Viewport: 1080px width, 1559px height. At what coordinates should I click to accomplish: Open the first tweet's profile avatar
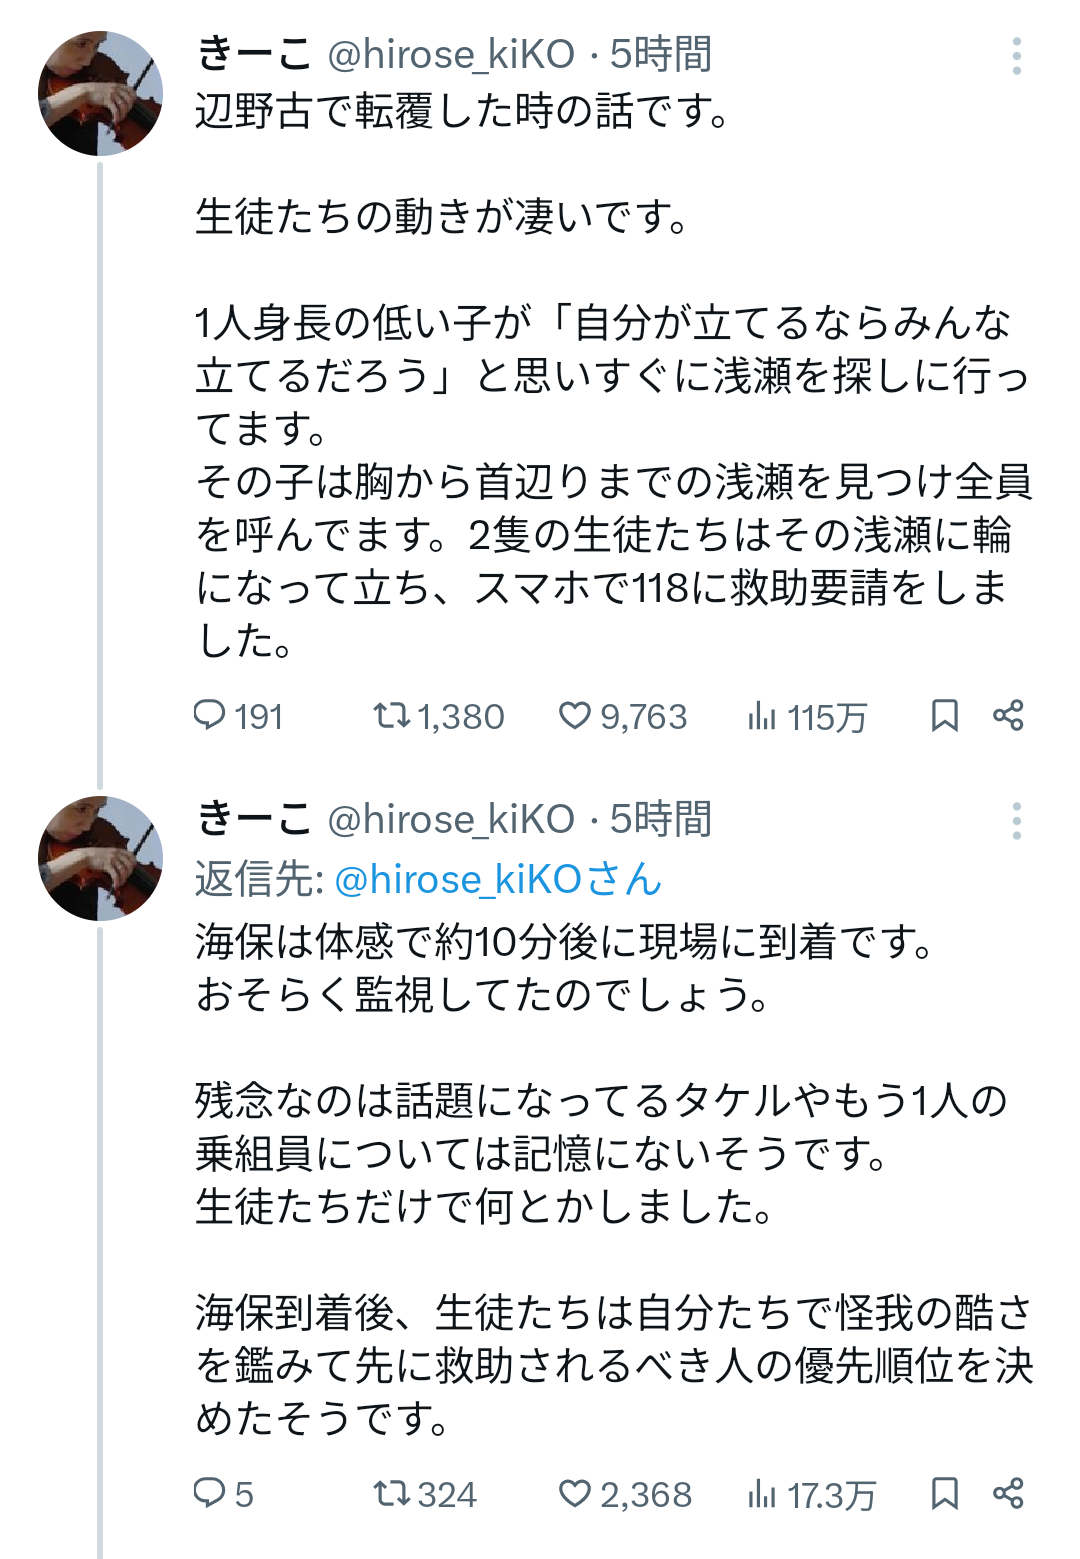pyautogui.click(x=100, y=93)
